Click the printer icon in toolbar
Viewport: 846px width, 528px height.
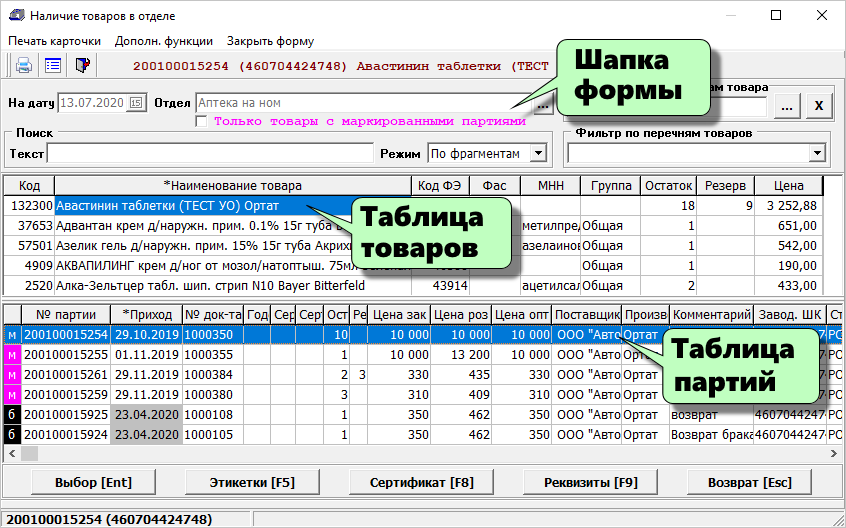click(24, 65)
